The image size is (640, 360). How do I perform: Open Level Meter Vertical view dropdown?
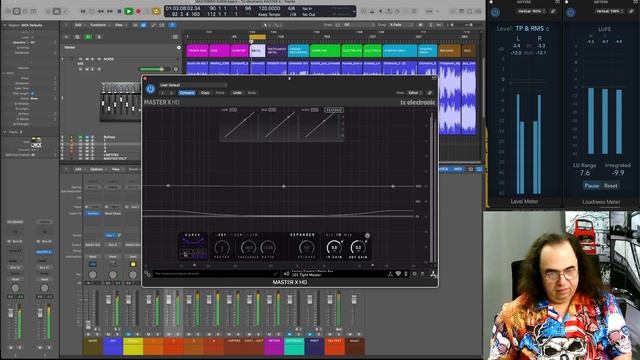pos(530,11)
